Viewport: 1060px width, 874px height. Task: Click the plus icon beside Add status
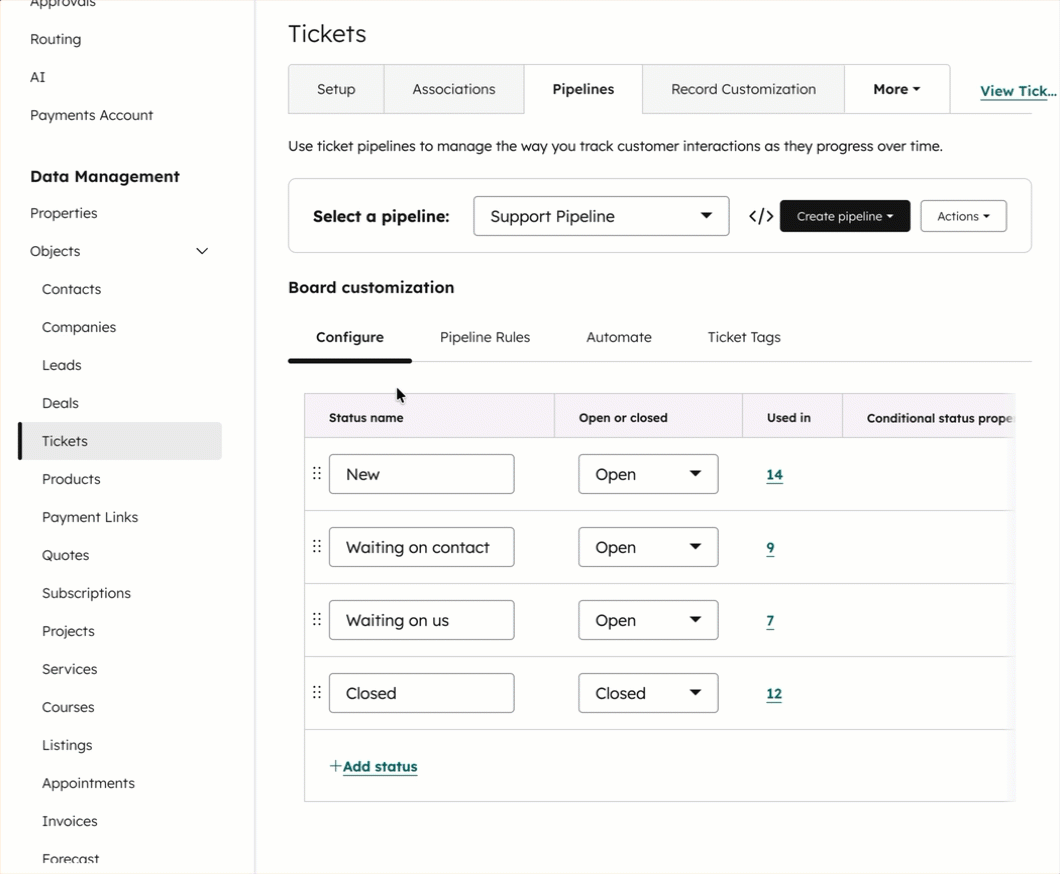pos(335,766)
